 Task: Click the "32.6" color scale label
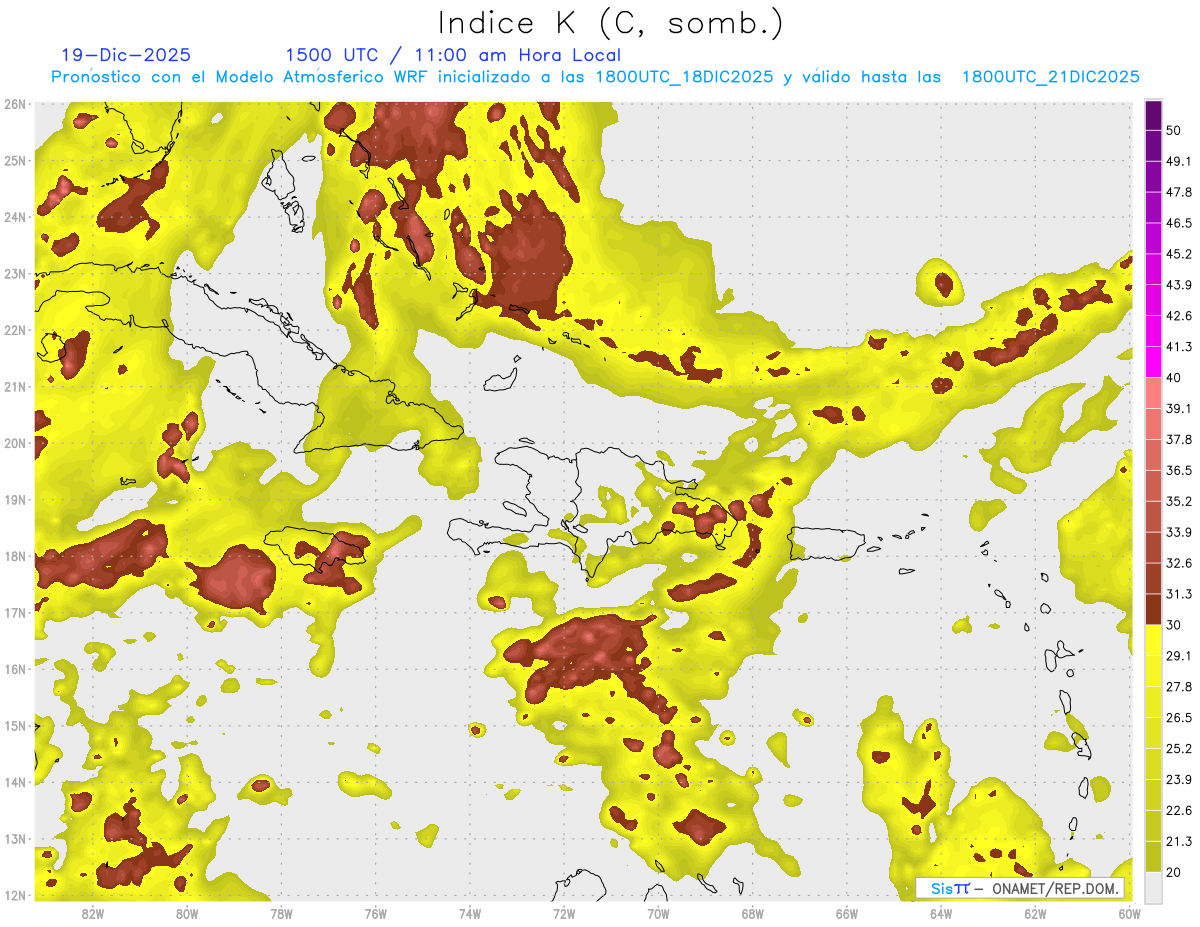coord(1178,563)
